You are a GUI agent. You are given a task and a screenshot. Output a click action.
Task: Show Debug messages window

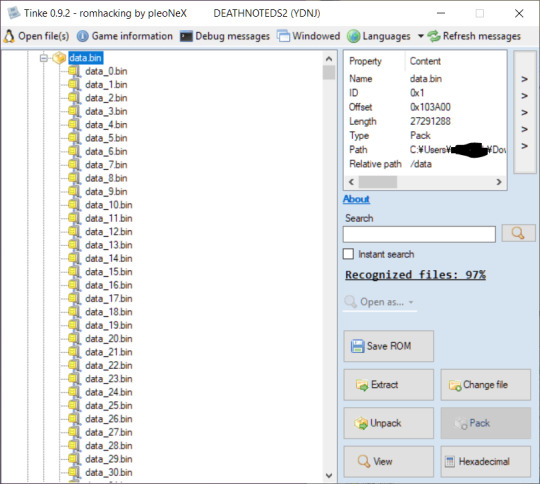(x=225, y=36)
